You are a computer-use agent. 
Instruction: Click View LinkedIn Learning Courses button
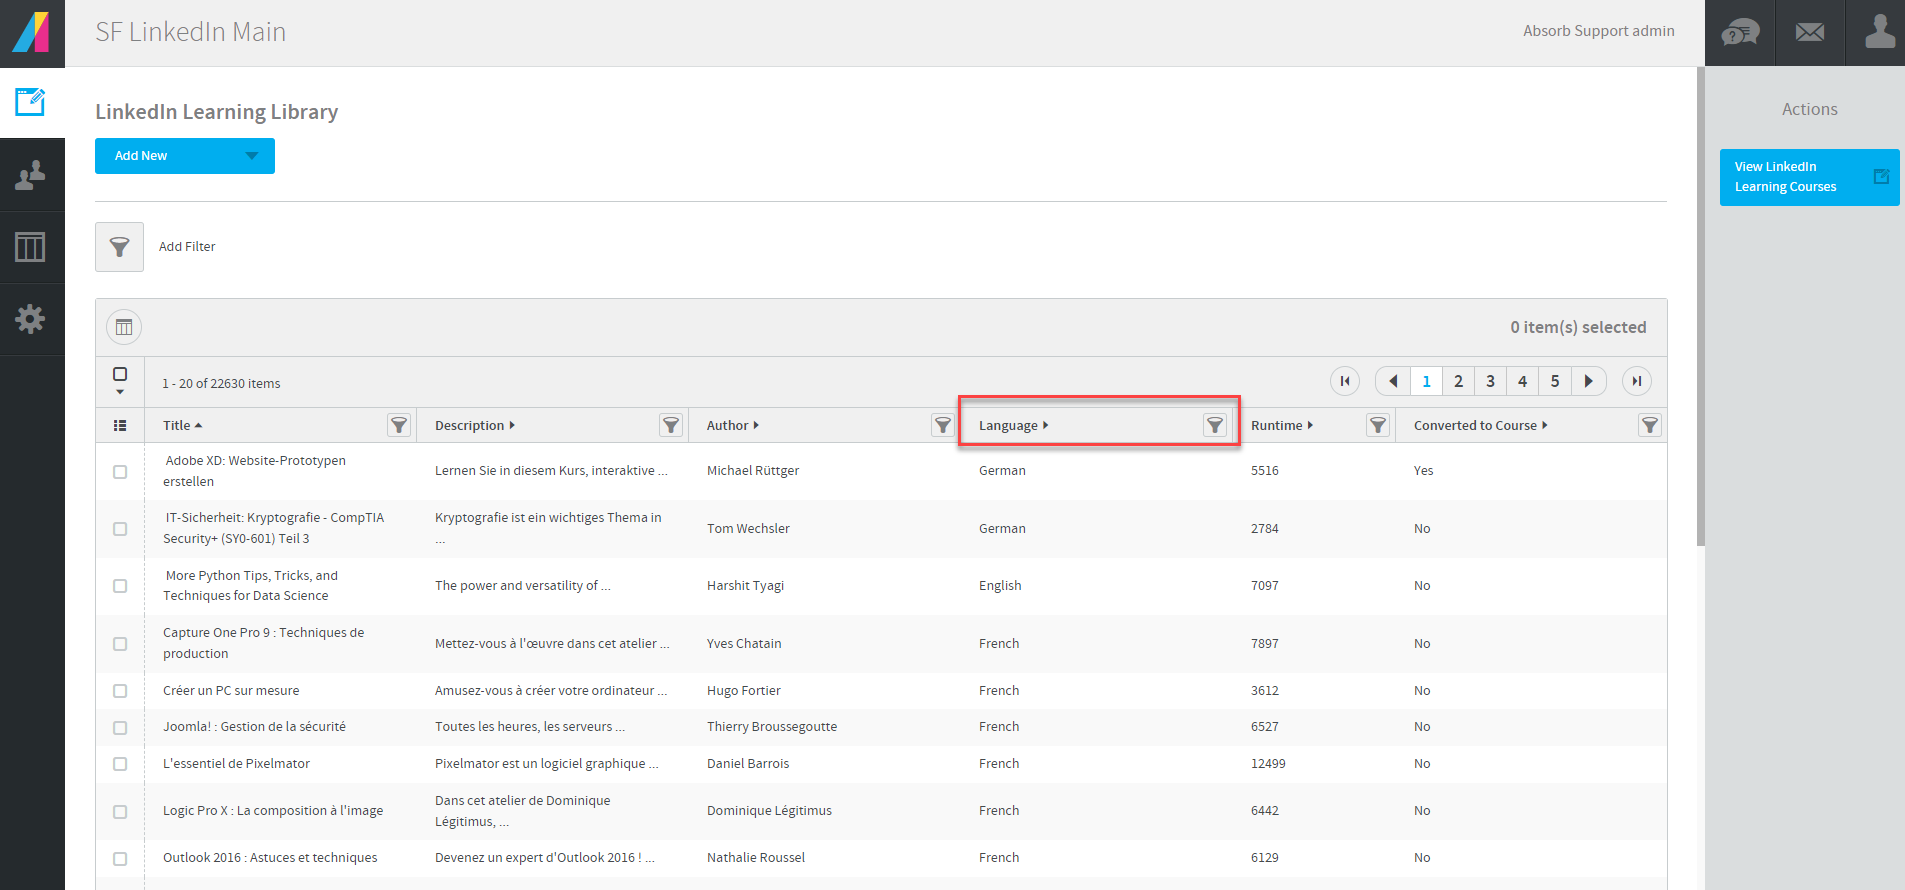tap(1810, 177)
